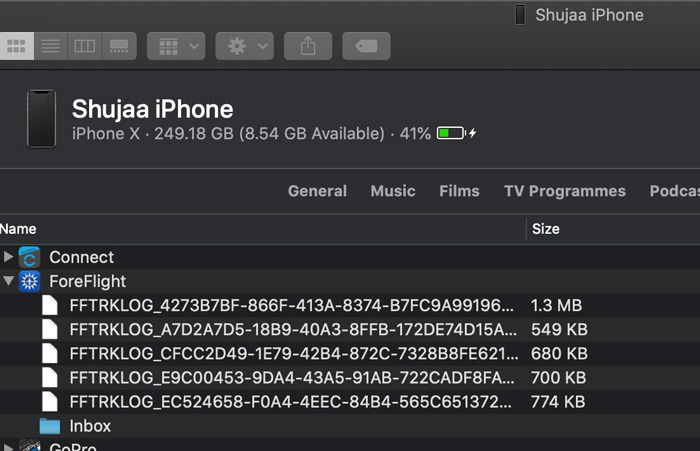Viewport: 700px width, 451px height.
Task: Sort files by Name column header
Action: [18, 229]
